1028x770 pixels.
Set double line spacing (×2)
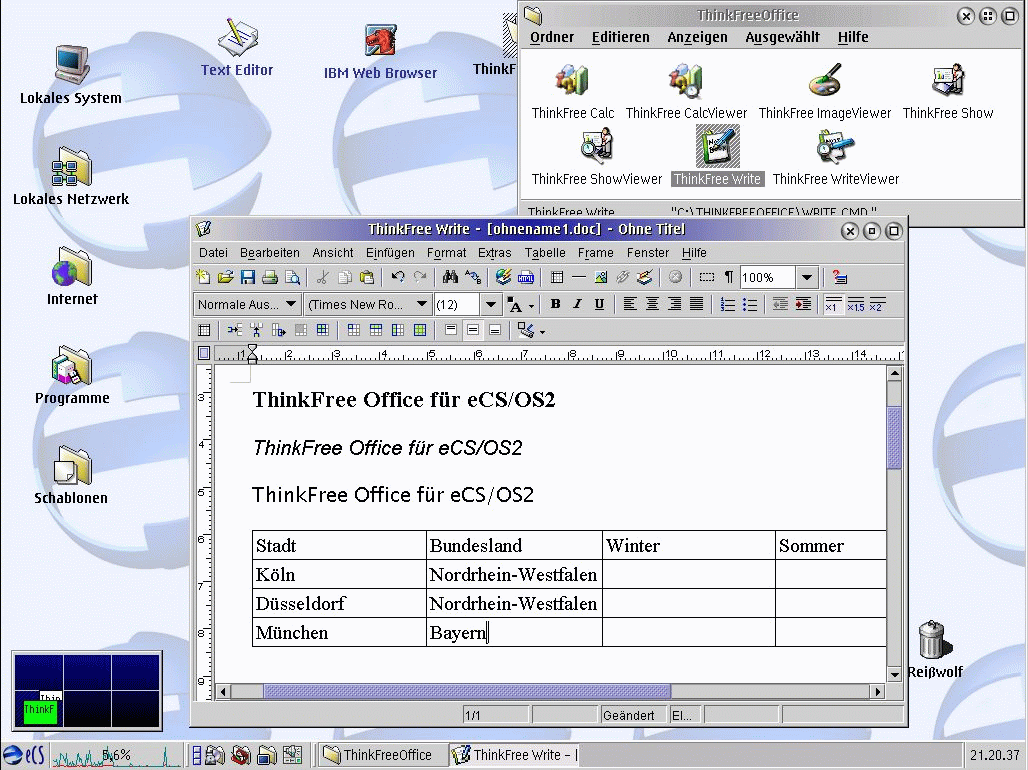tap(877, 304)
